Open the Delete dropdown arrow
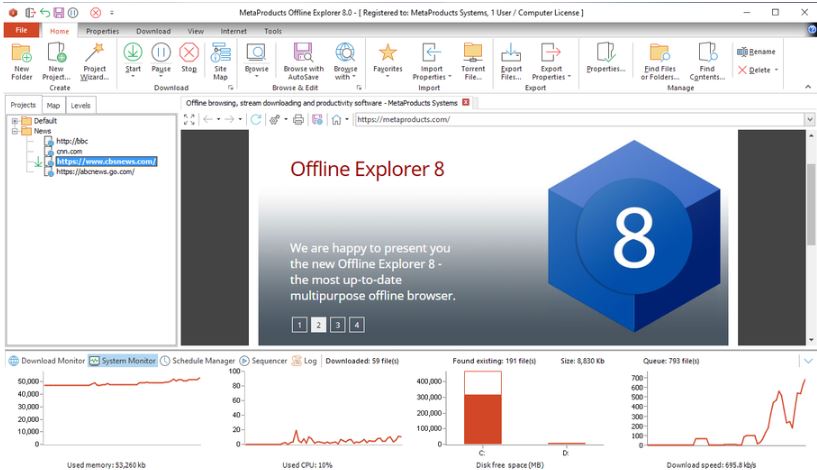Image resolution: width=817 pixels, height=470 pixels. click(776, 70)
